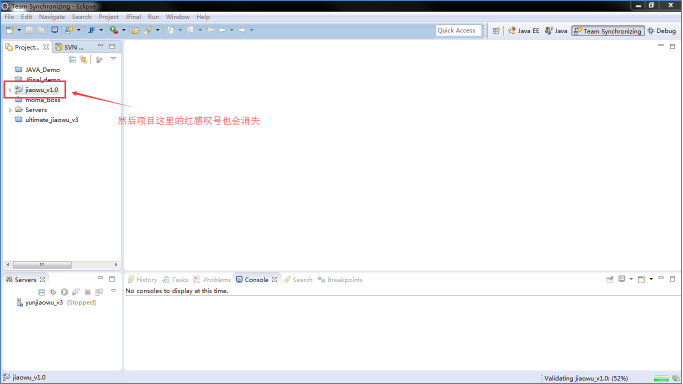Maximize the Project Explorer panel

pos(112,46)
